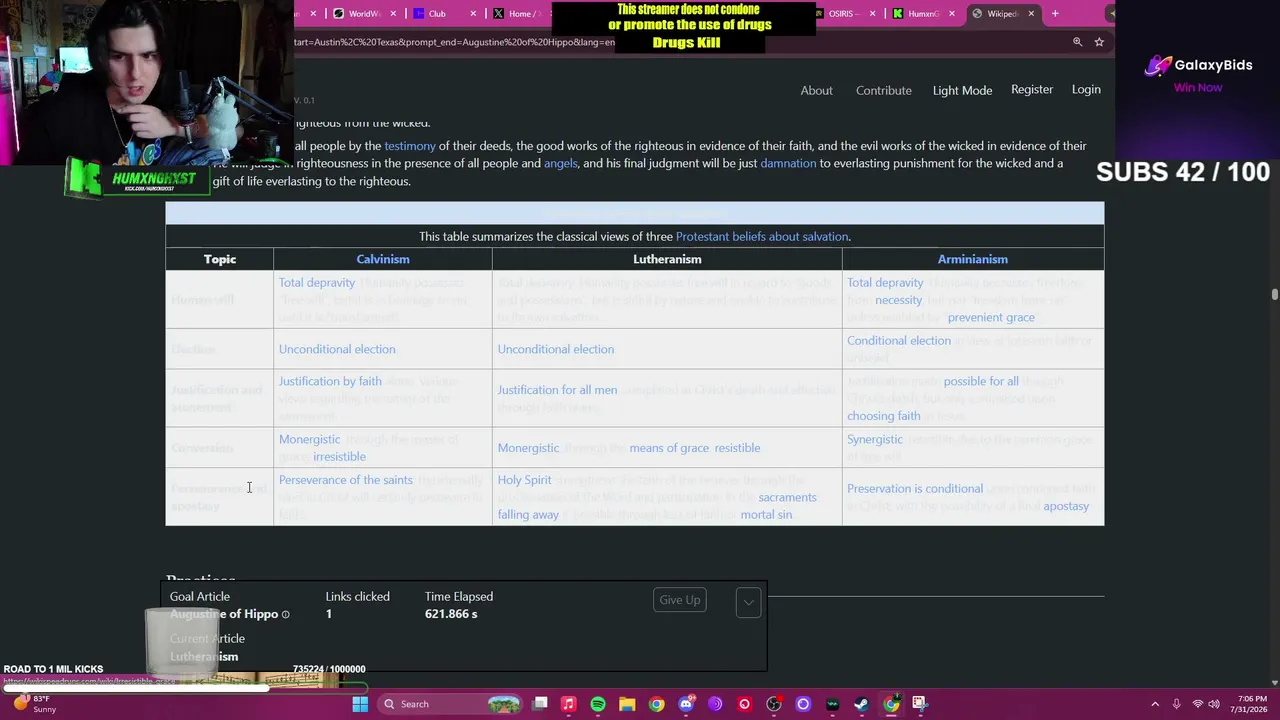Close the Club browser tab
Image resolution: width=1280 pixels, height=720 pixels.
[x=472, y=14]
